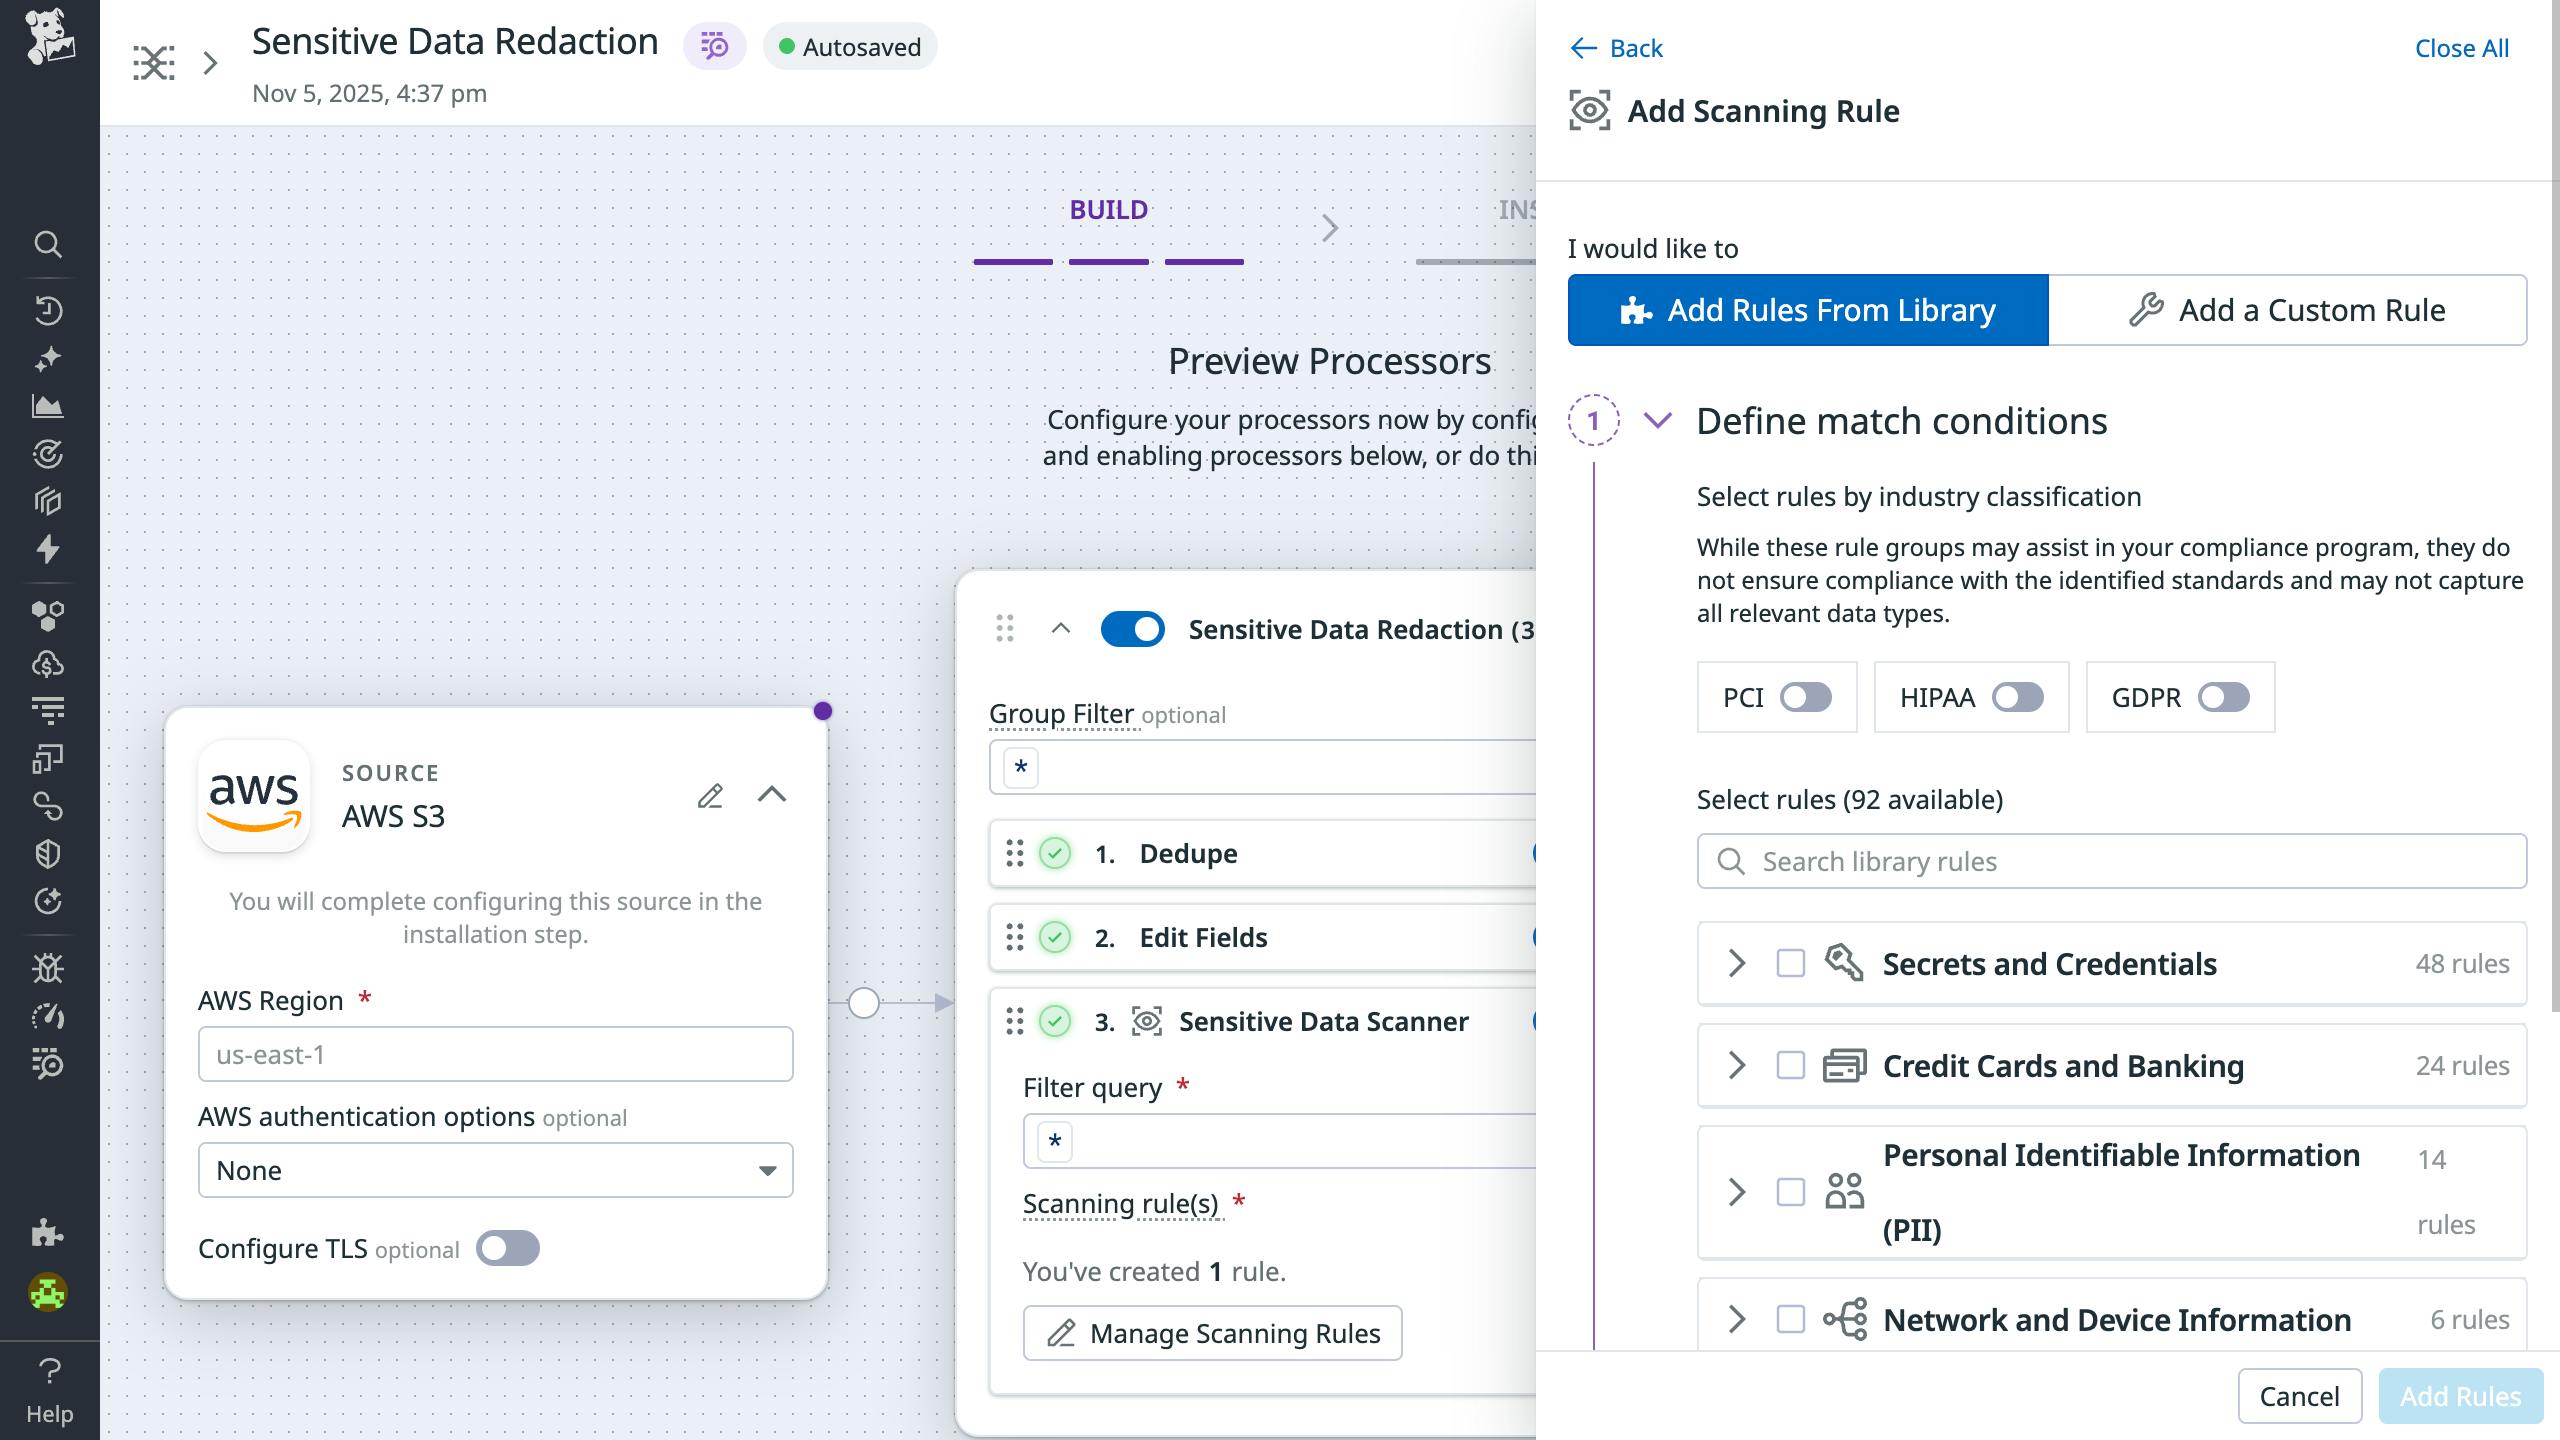Collapse the Define match conditions section
2560x1440 pixels.
1659,421
